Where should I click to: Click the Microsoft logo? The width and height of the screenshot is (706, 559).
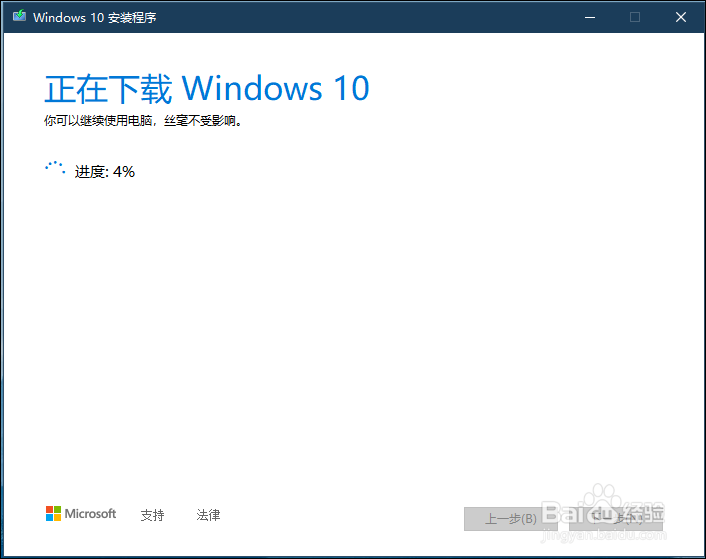click(81, 514)
